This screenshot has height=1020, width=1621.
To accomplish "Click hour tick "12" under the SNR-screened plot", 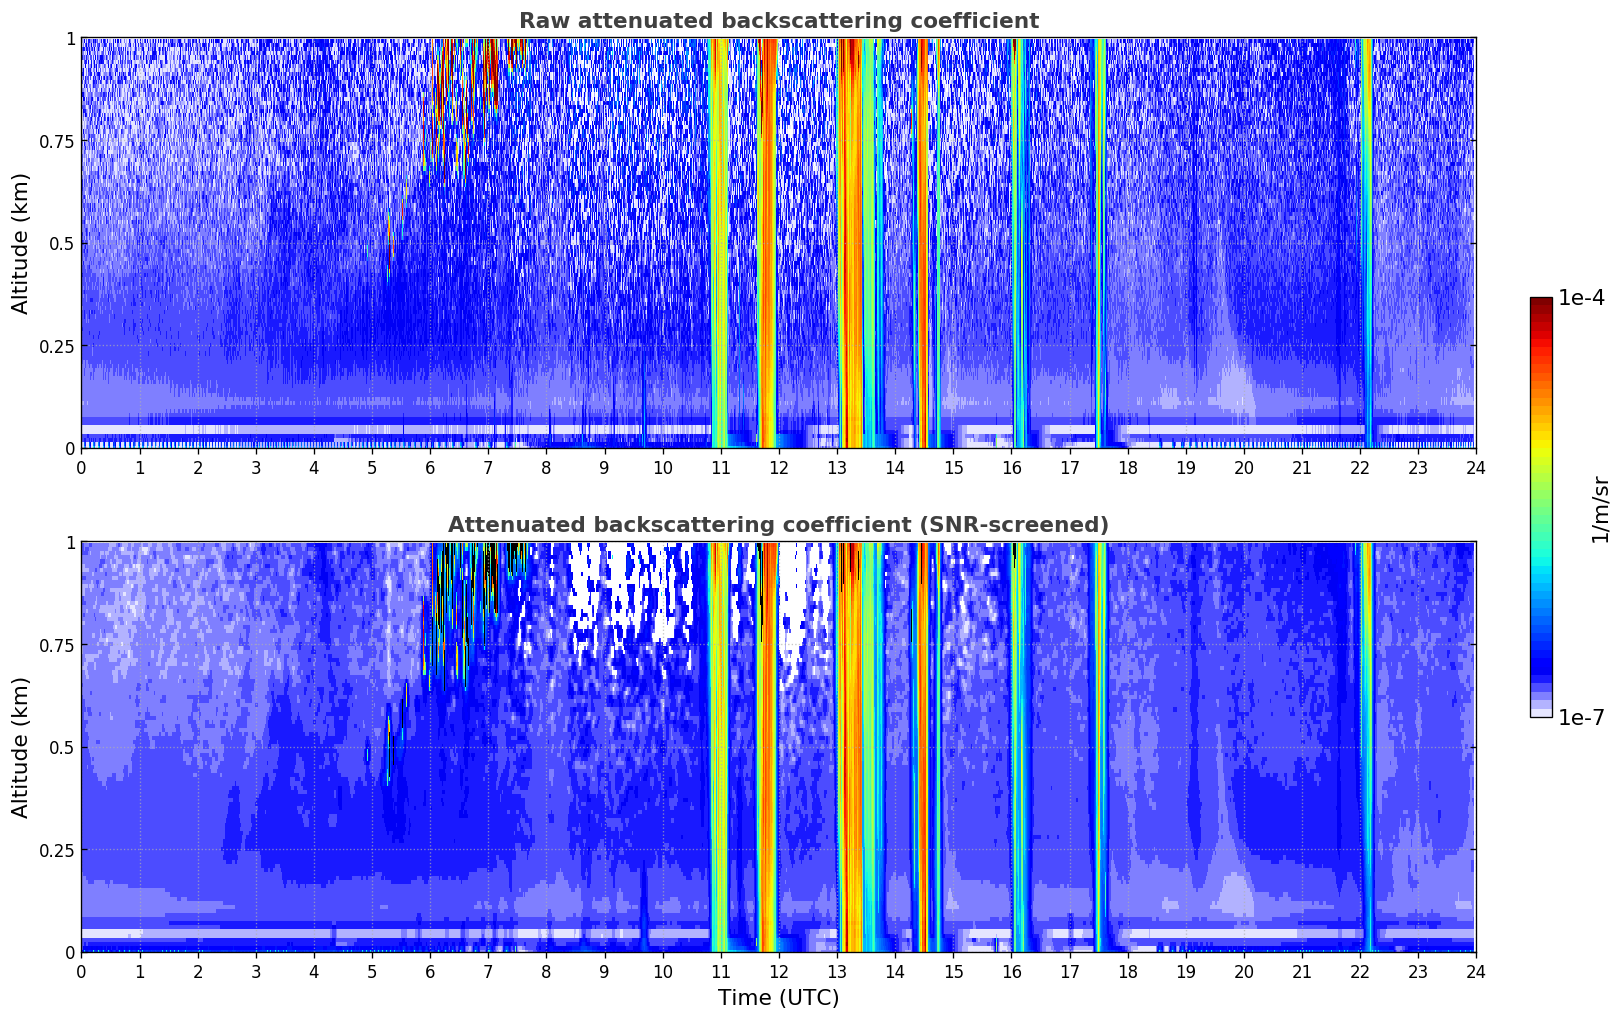I will click(x=778, y=971).
